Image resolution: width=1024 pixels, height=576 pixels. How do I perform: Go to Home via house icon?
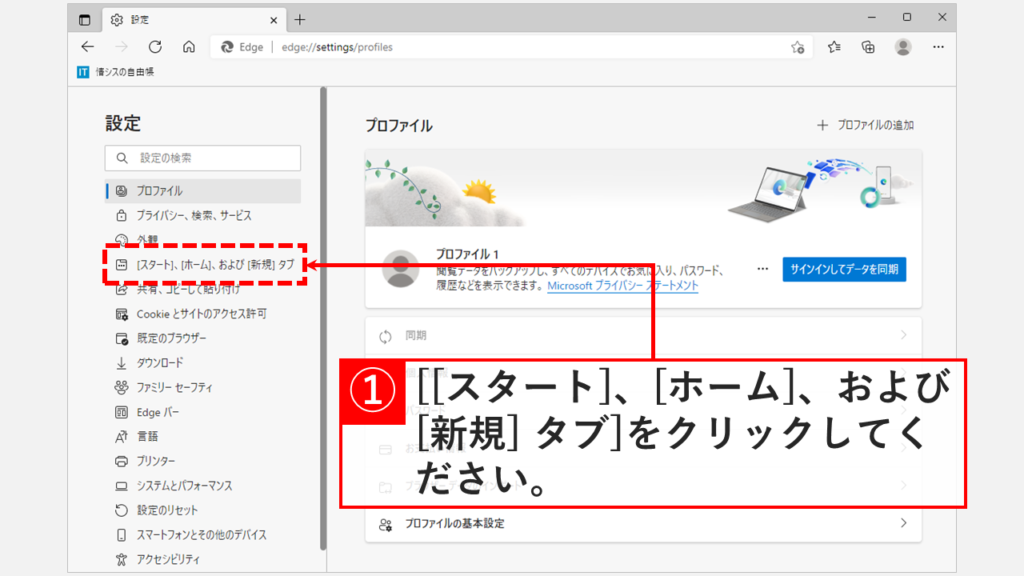pos(189,47)
